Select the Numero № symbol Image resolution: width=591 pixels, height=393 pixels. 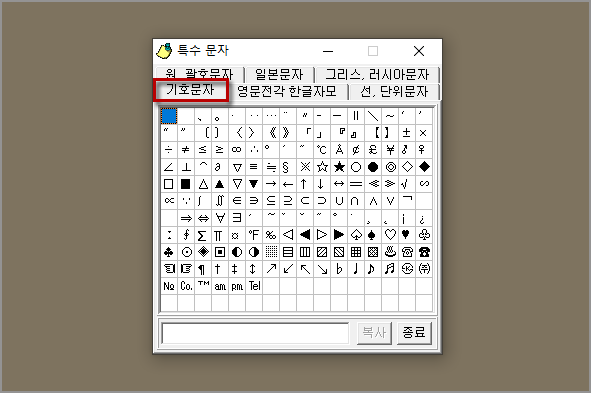click(169, 286)
